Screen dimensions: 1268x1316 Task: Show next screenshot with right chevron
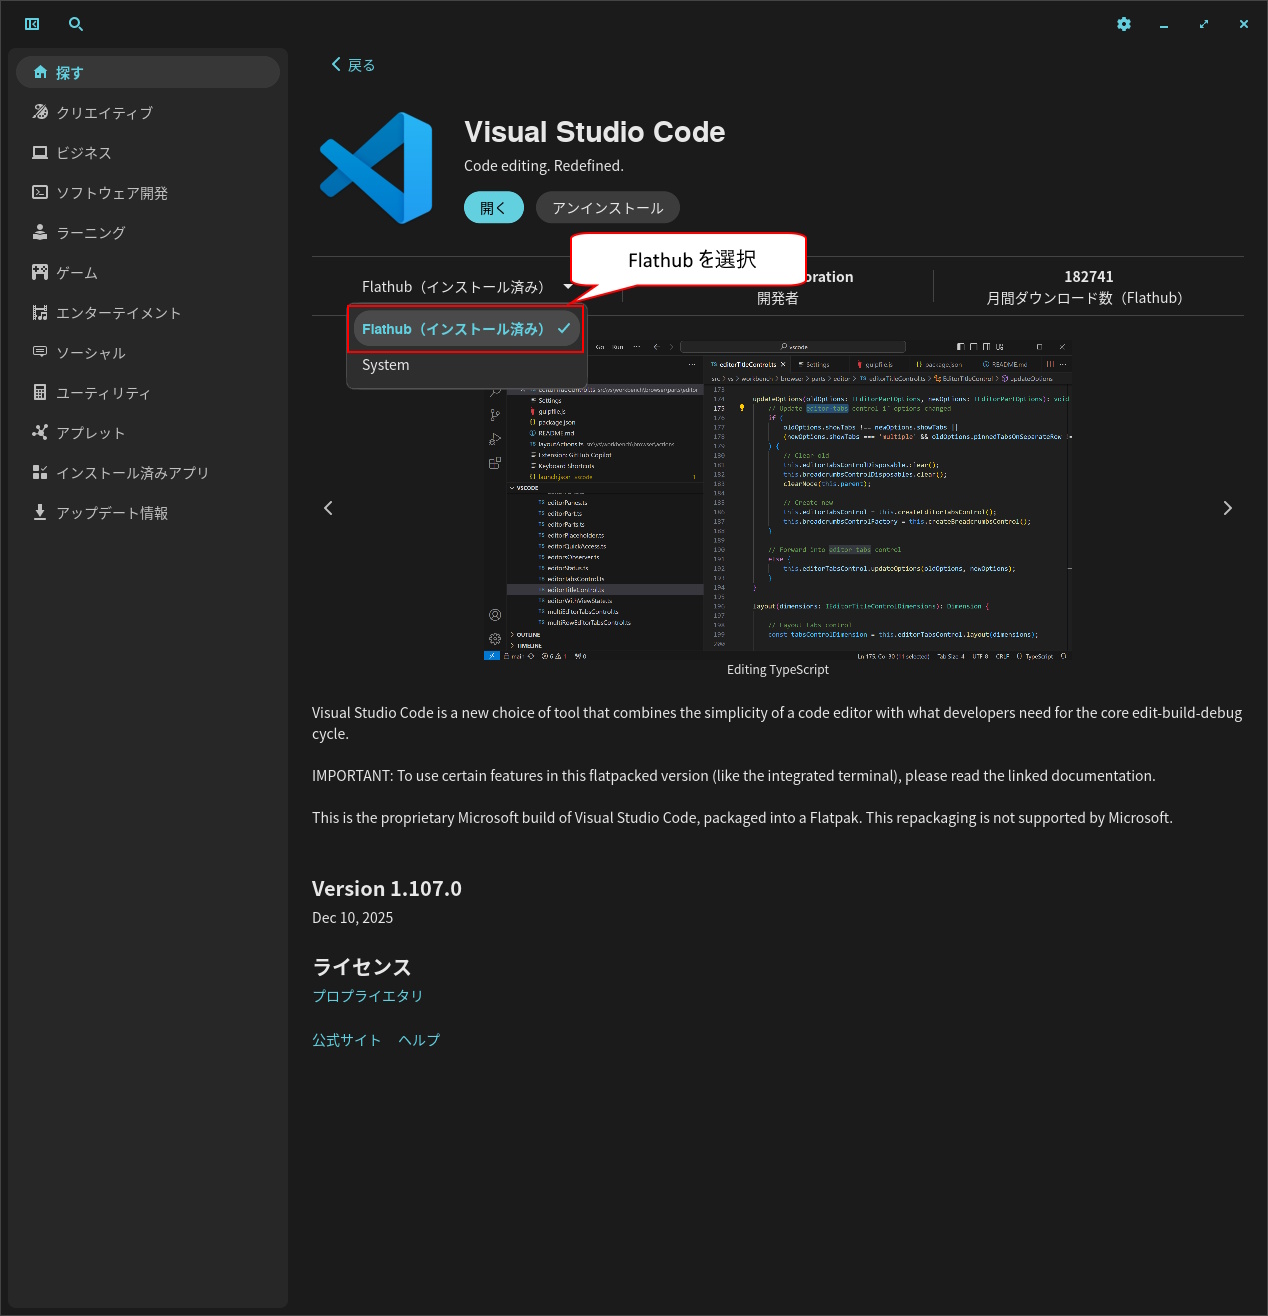(1227, 508)
